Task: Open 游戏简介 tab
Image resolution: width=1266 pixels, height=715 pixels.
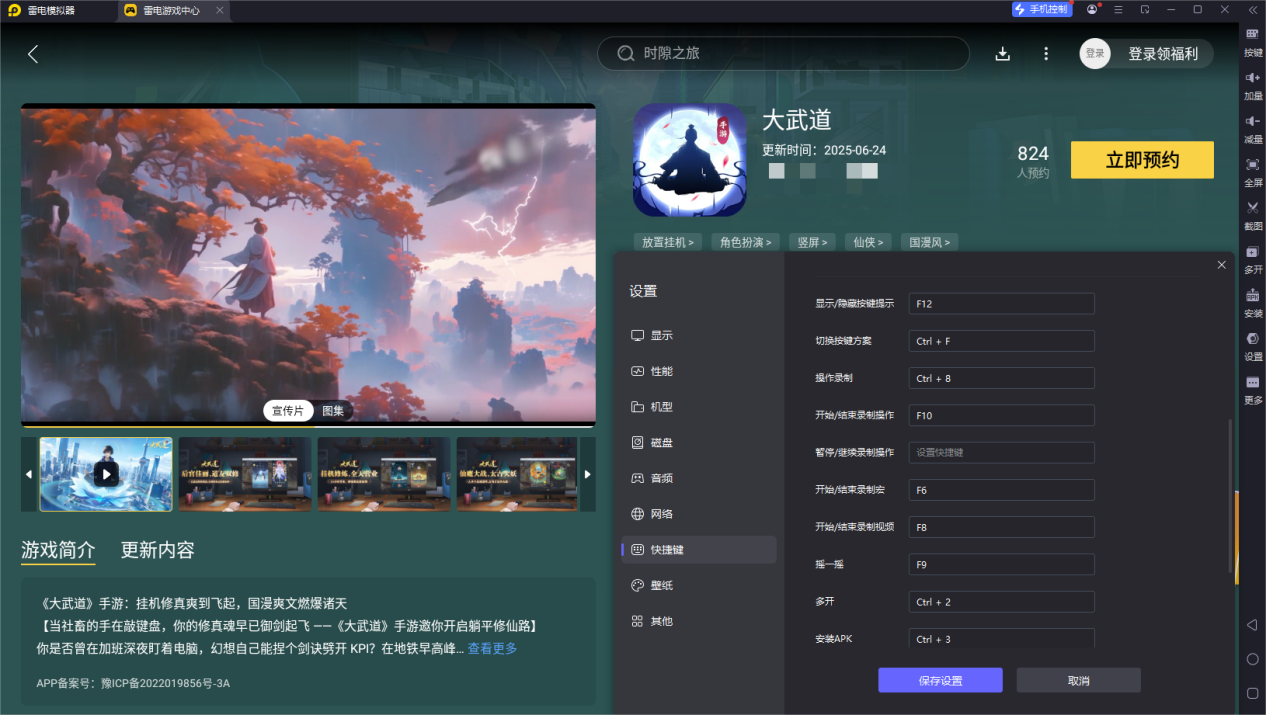Action: click(x=59, y=550)
